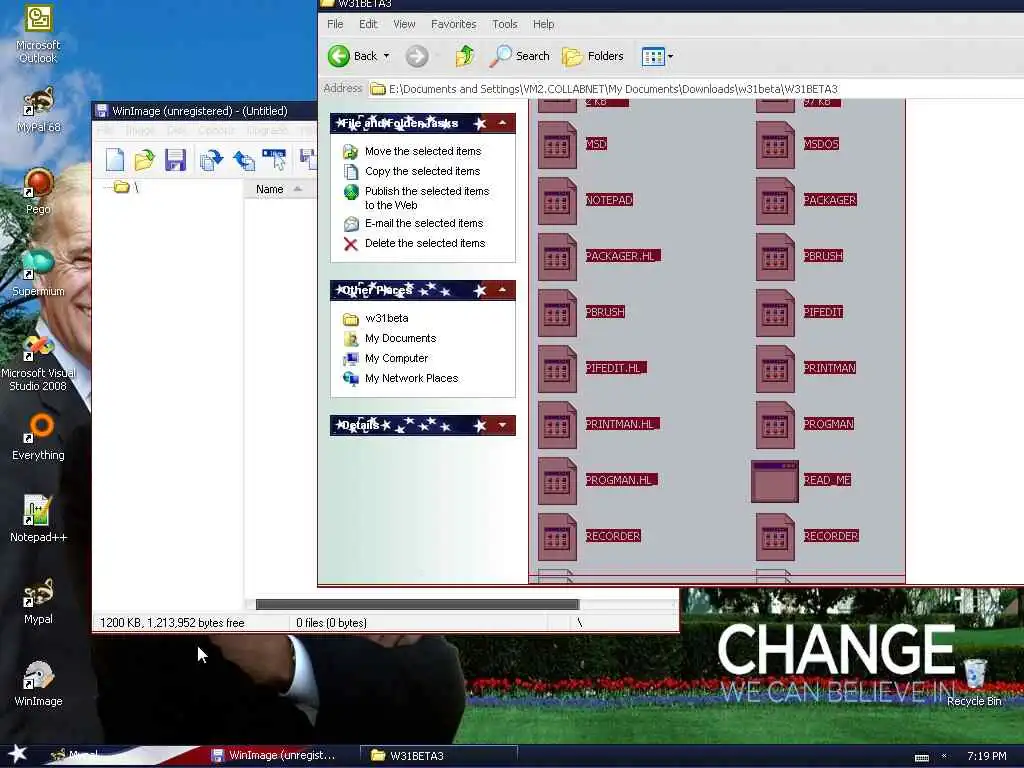The height and width of the screenshot is (768, 1024).
Task: Select the READ_ME file icon
Action: (775, 482)
